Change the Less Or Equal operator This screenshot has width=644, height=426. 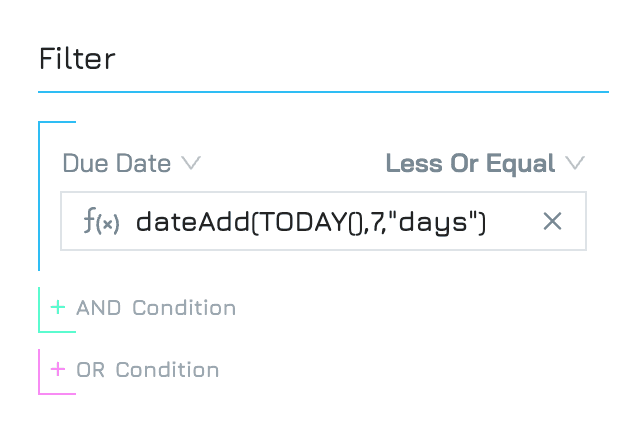click(x=470, y=163)
